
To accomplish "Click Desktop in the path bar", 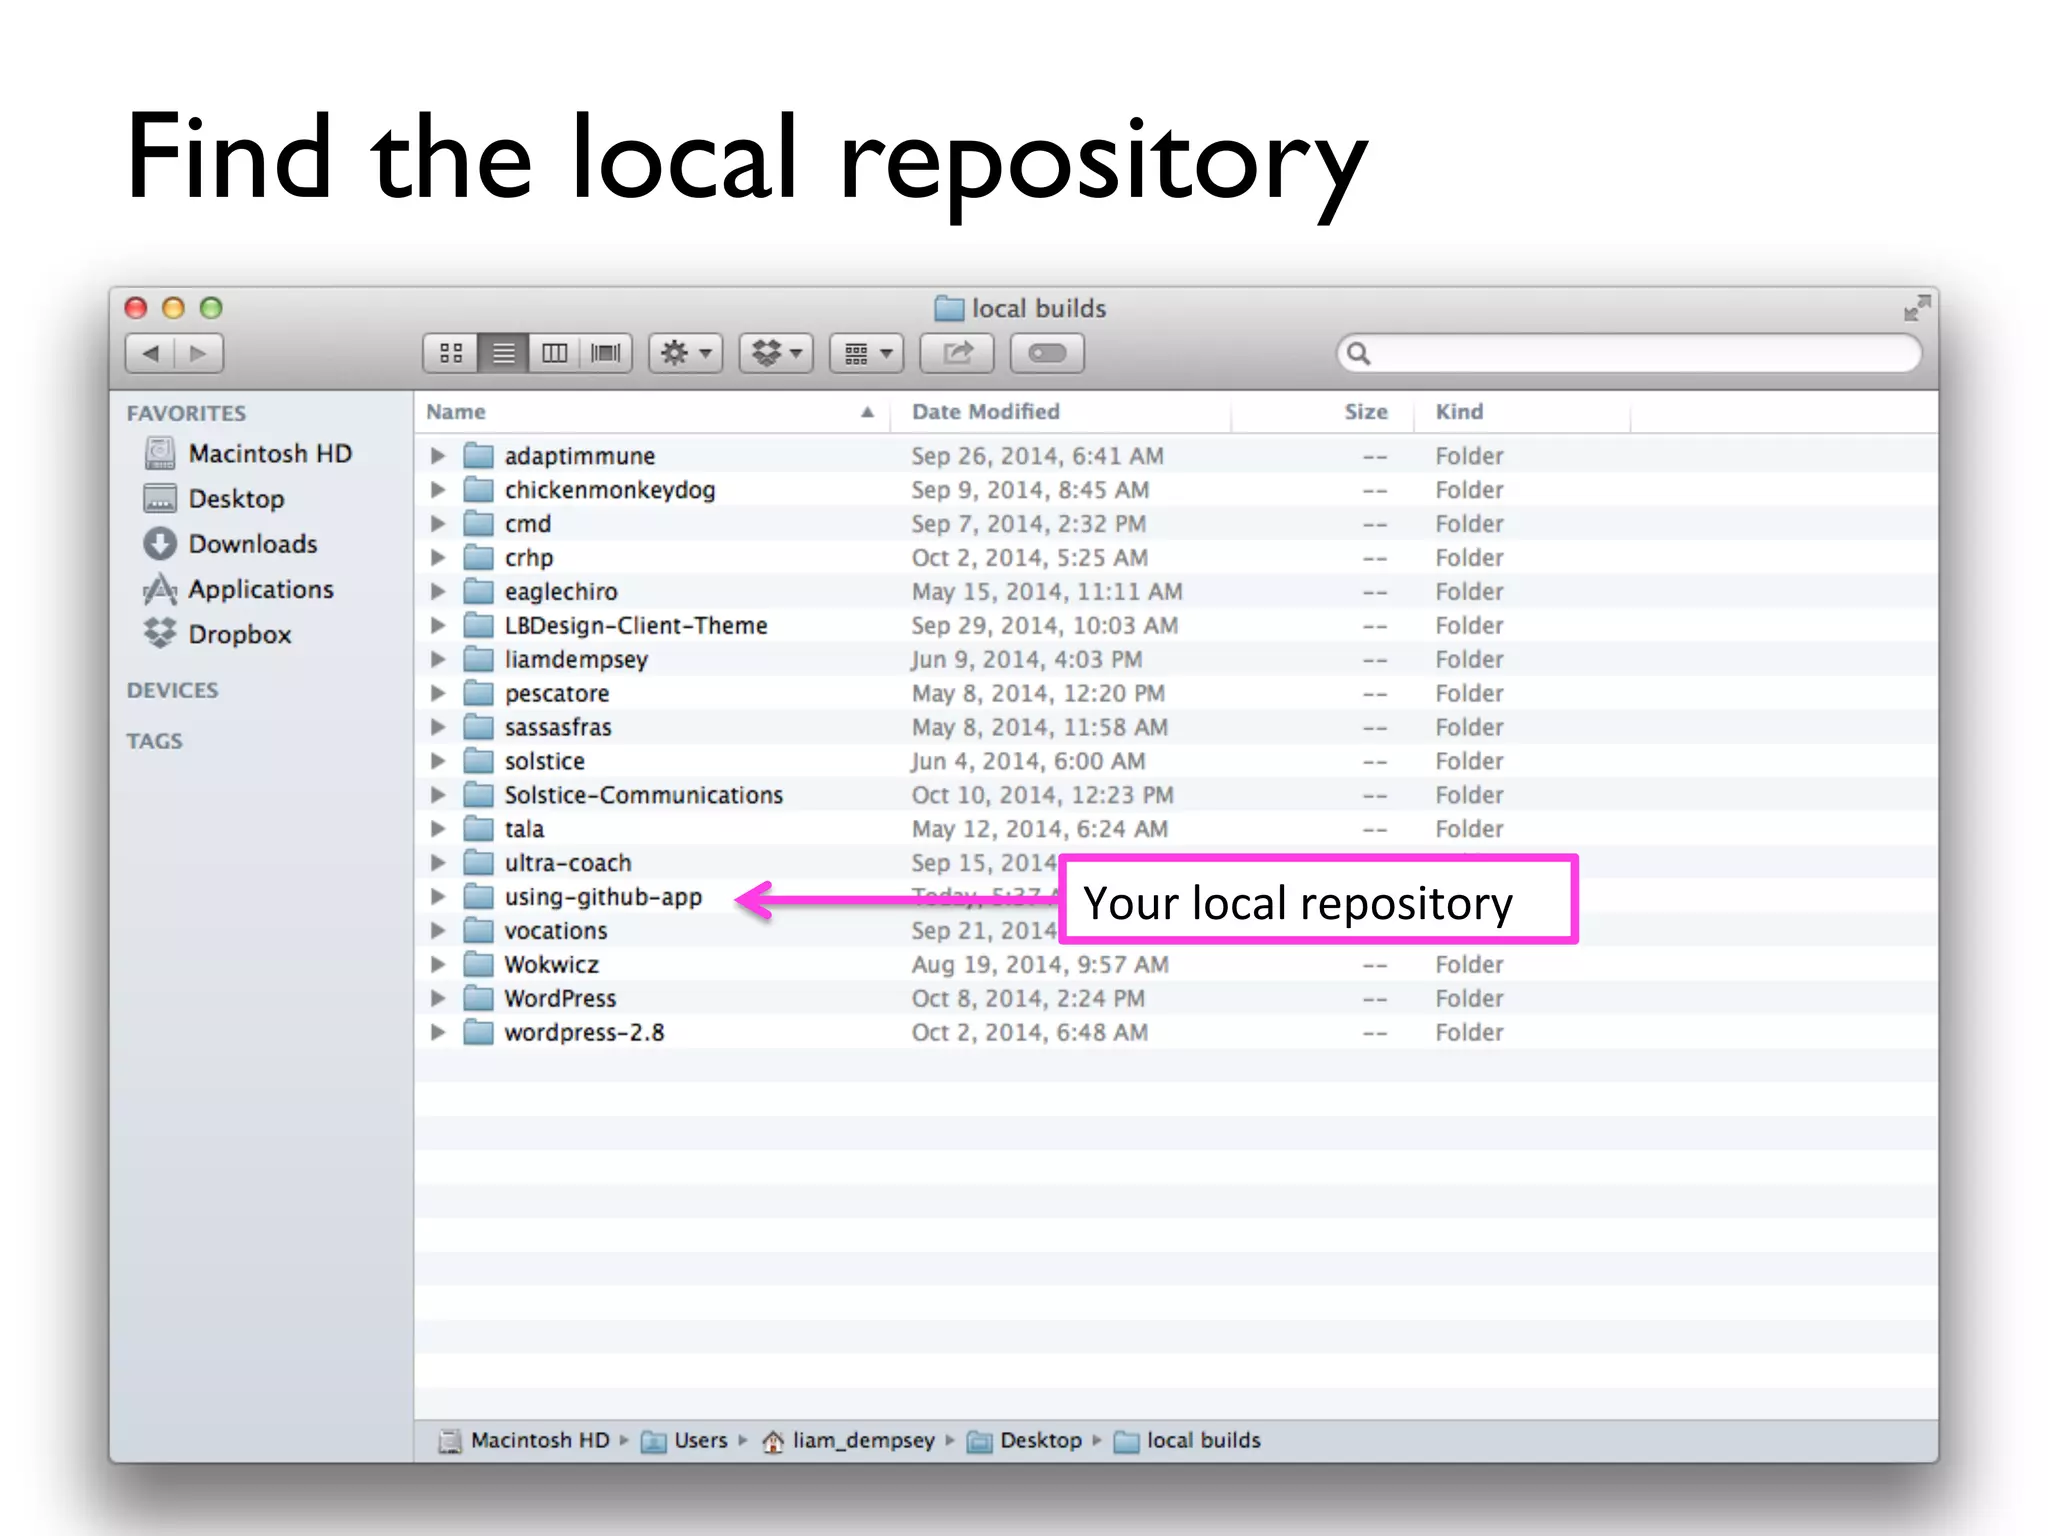I will pos(1039,1440).
